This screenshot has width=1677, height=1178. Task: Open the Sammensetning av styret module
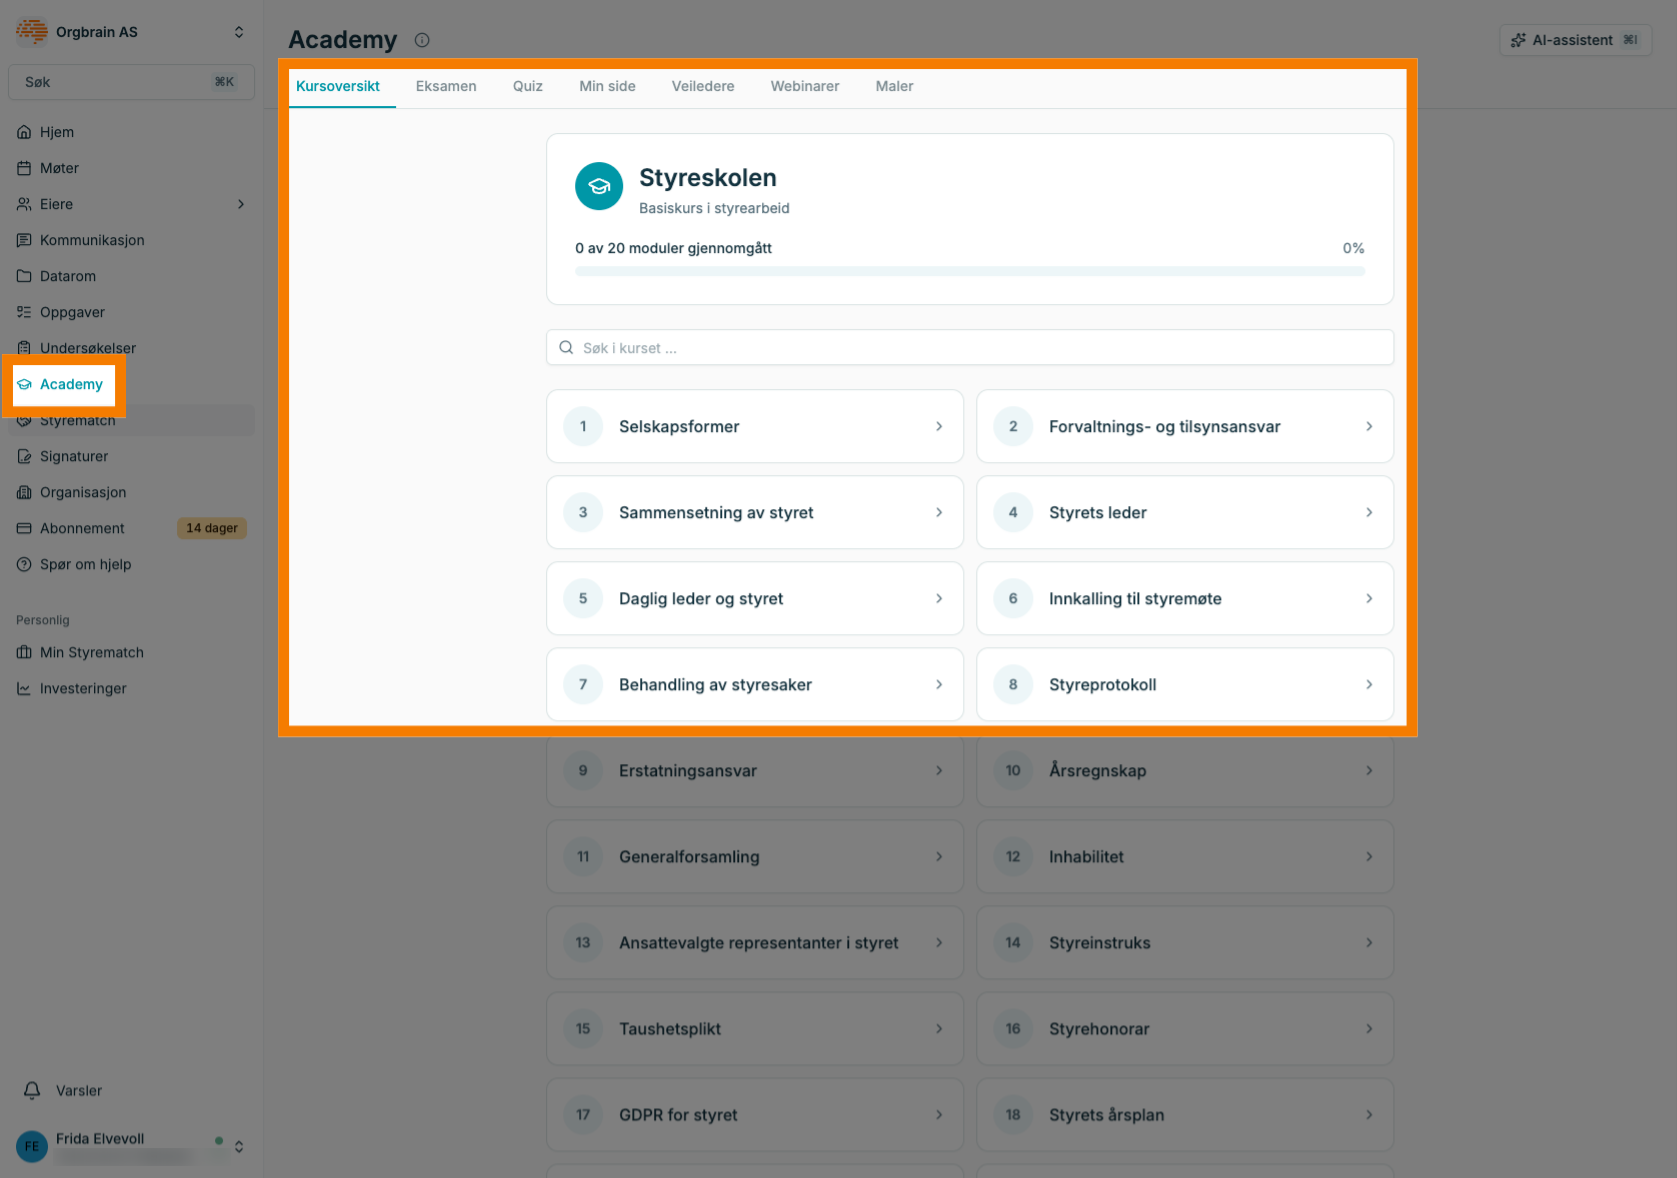(755, 512)
